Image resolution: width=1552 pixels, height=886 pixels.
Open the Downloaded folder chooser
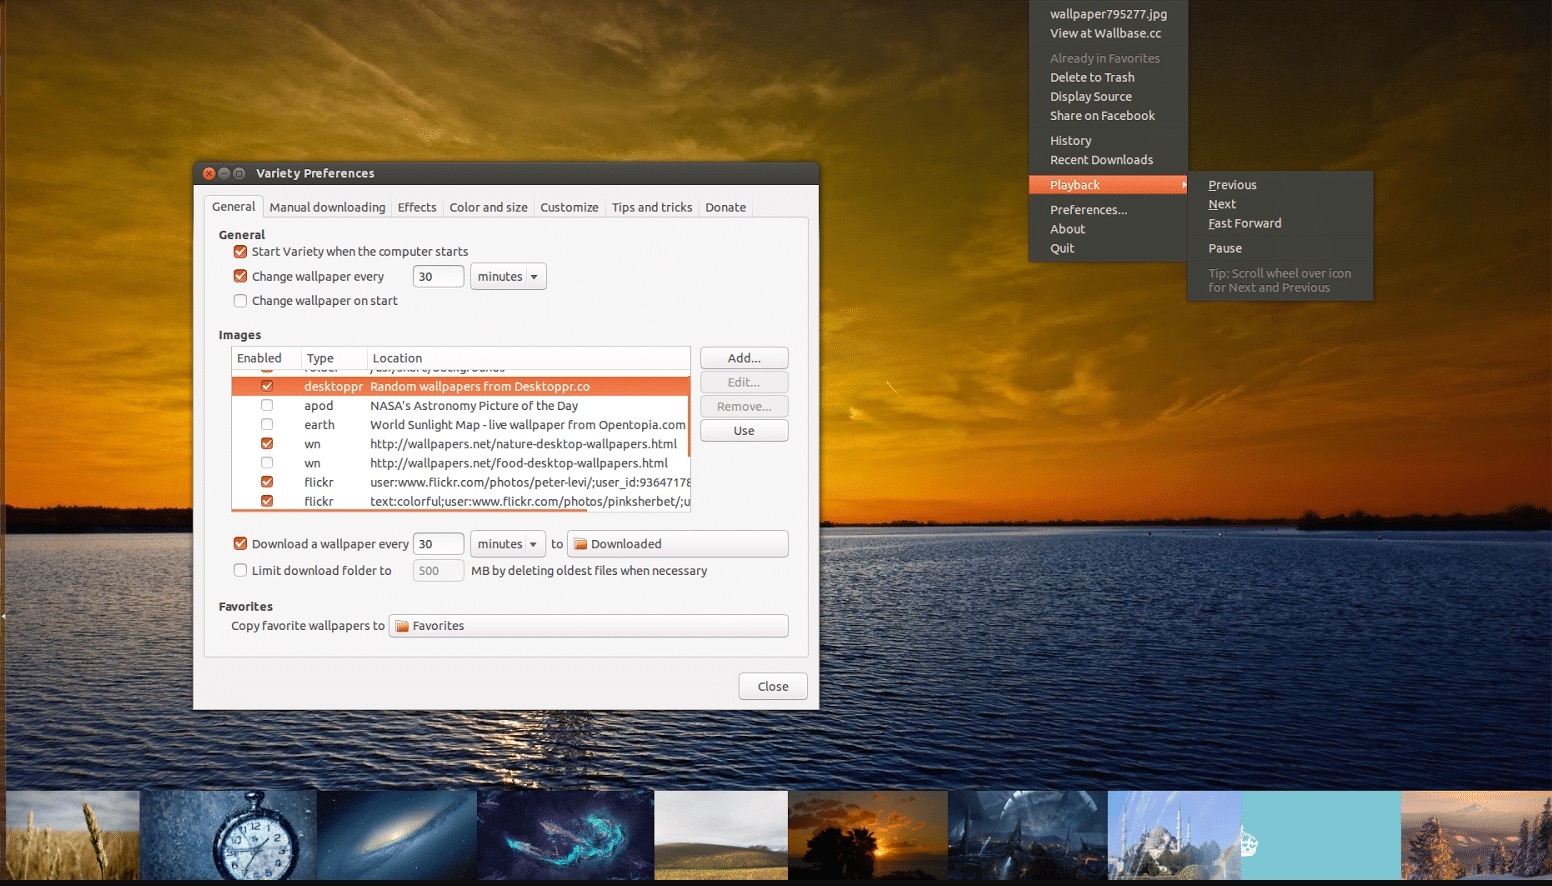point(677,544)
